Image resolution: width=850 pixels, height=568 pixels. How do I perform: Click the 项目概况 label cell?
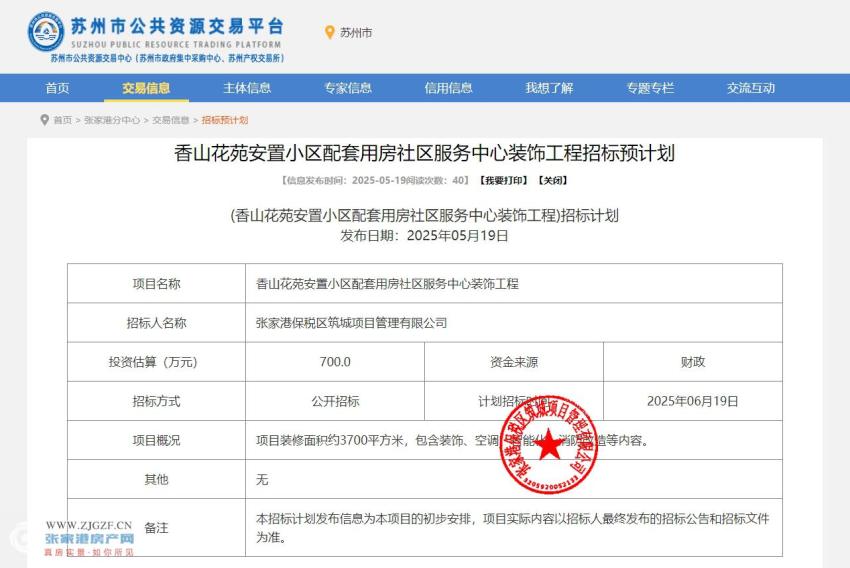[156, 440]
